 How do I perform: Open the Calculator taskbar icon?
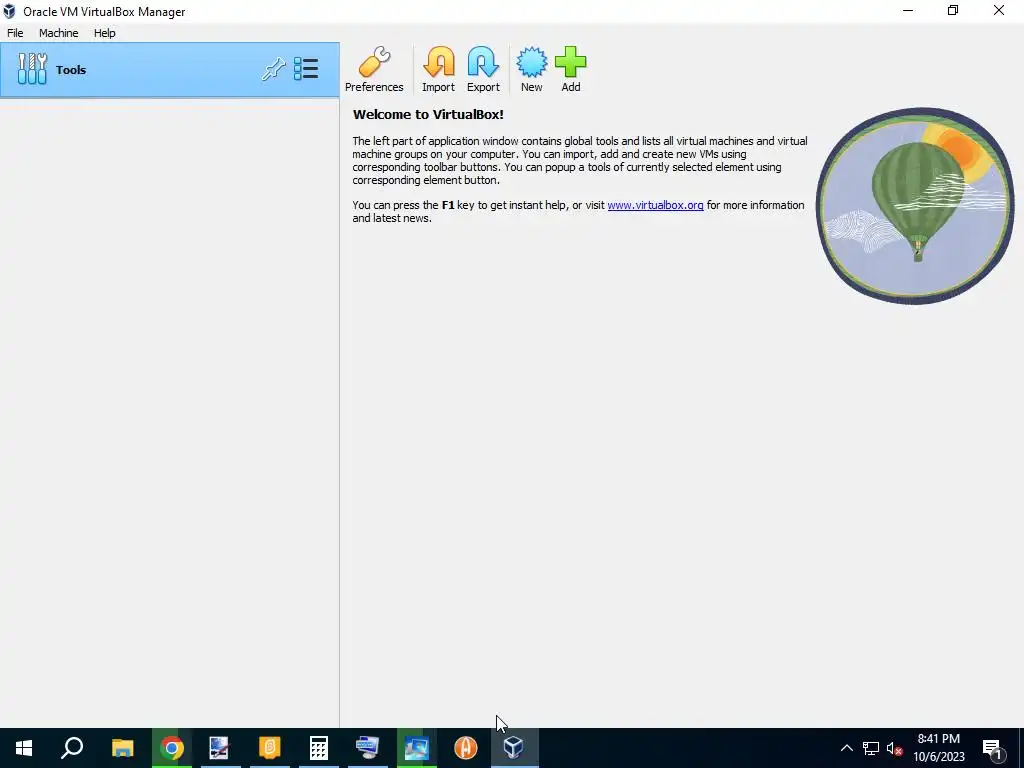tap(319, 748)
